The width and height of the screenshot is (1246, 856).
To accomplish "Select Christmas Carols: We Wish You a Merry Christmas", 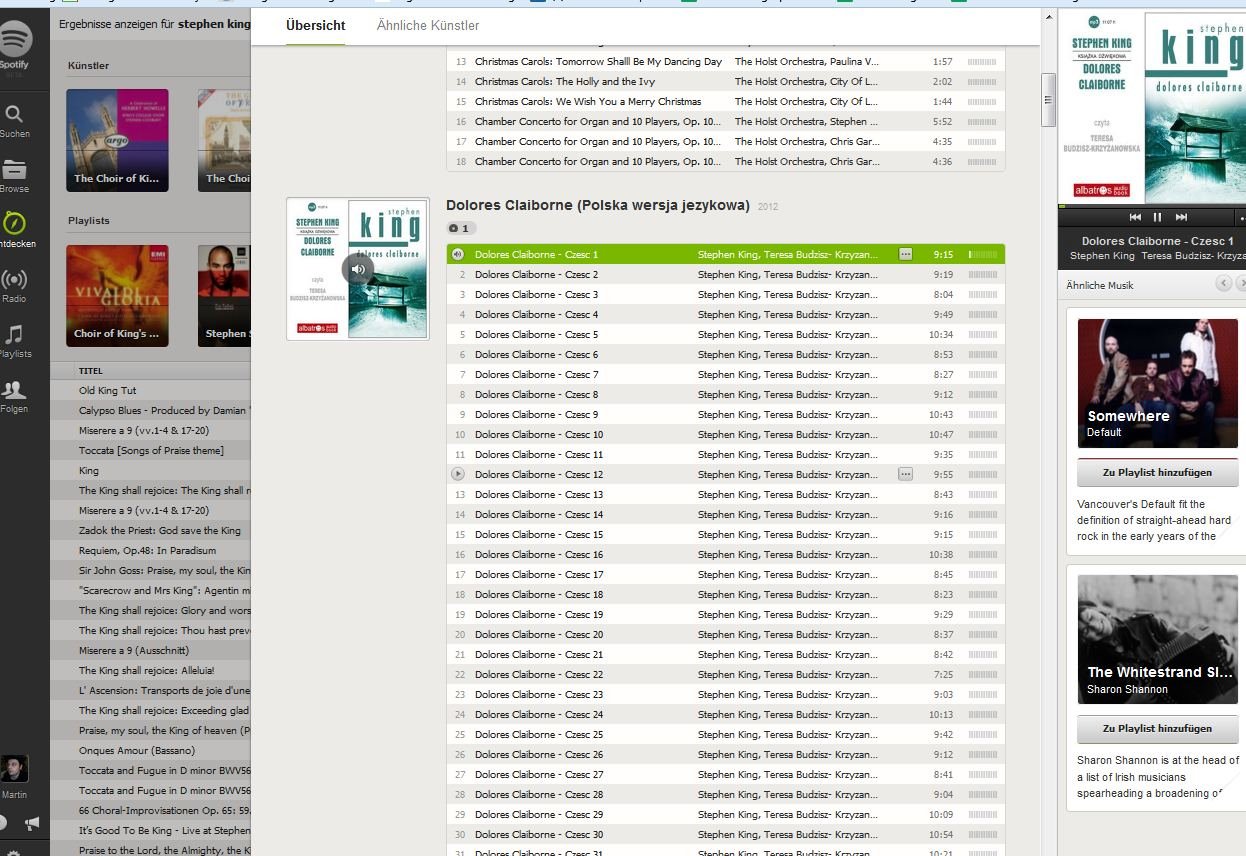I will click(726, 102).
